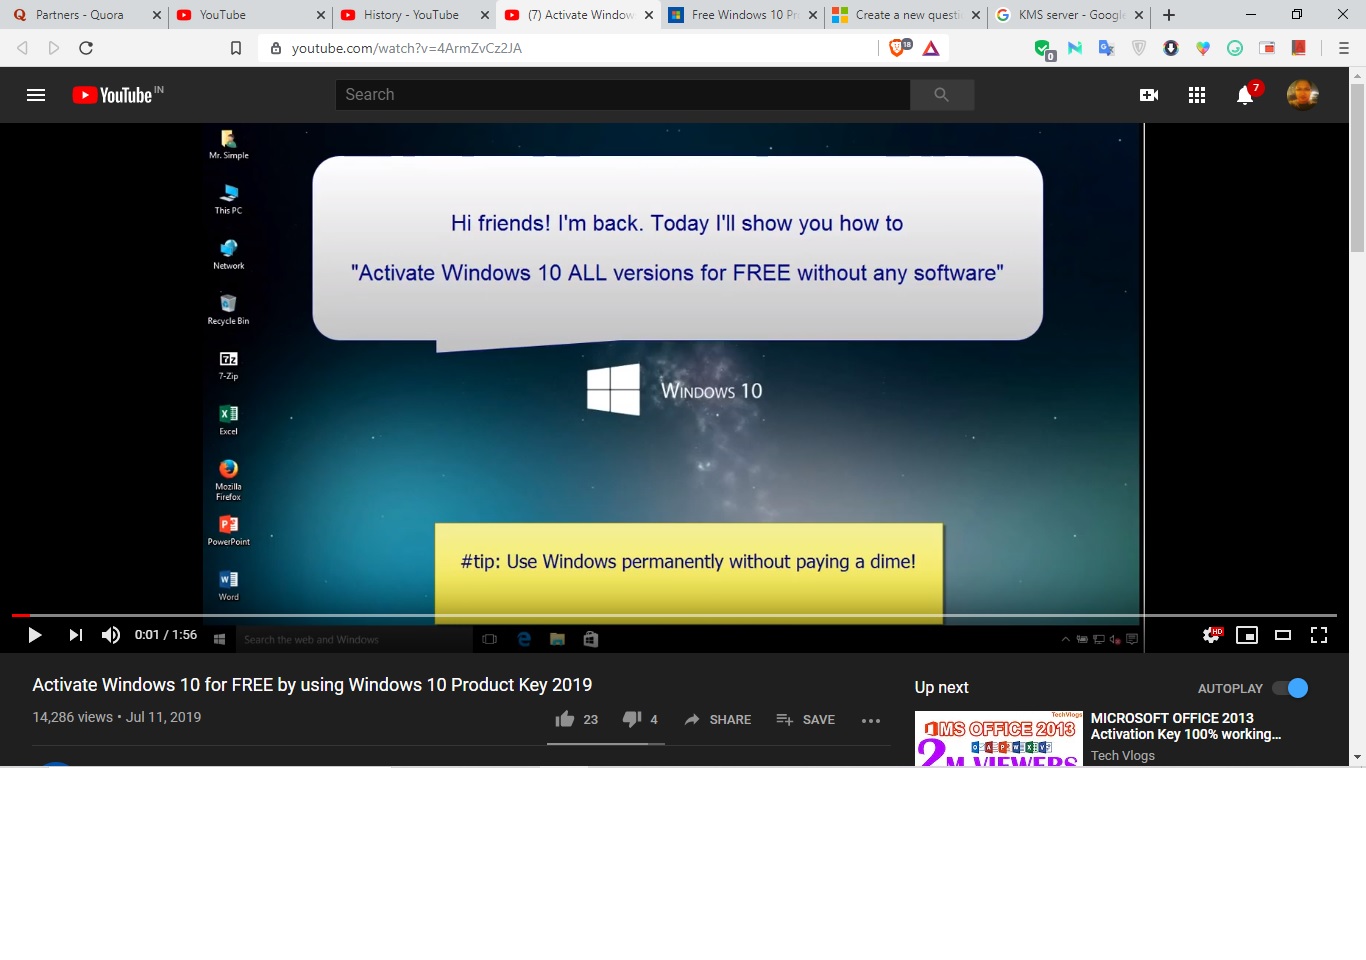1366x960 pixels.
Task: Open the Brave Shields lion icon
Action: [x=899, y=47]
